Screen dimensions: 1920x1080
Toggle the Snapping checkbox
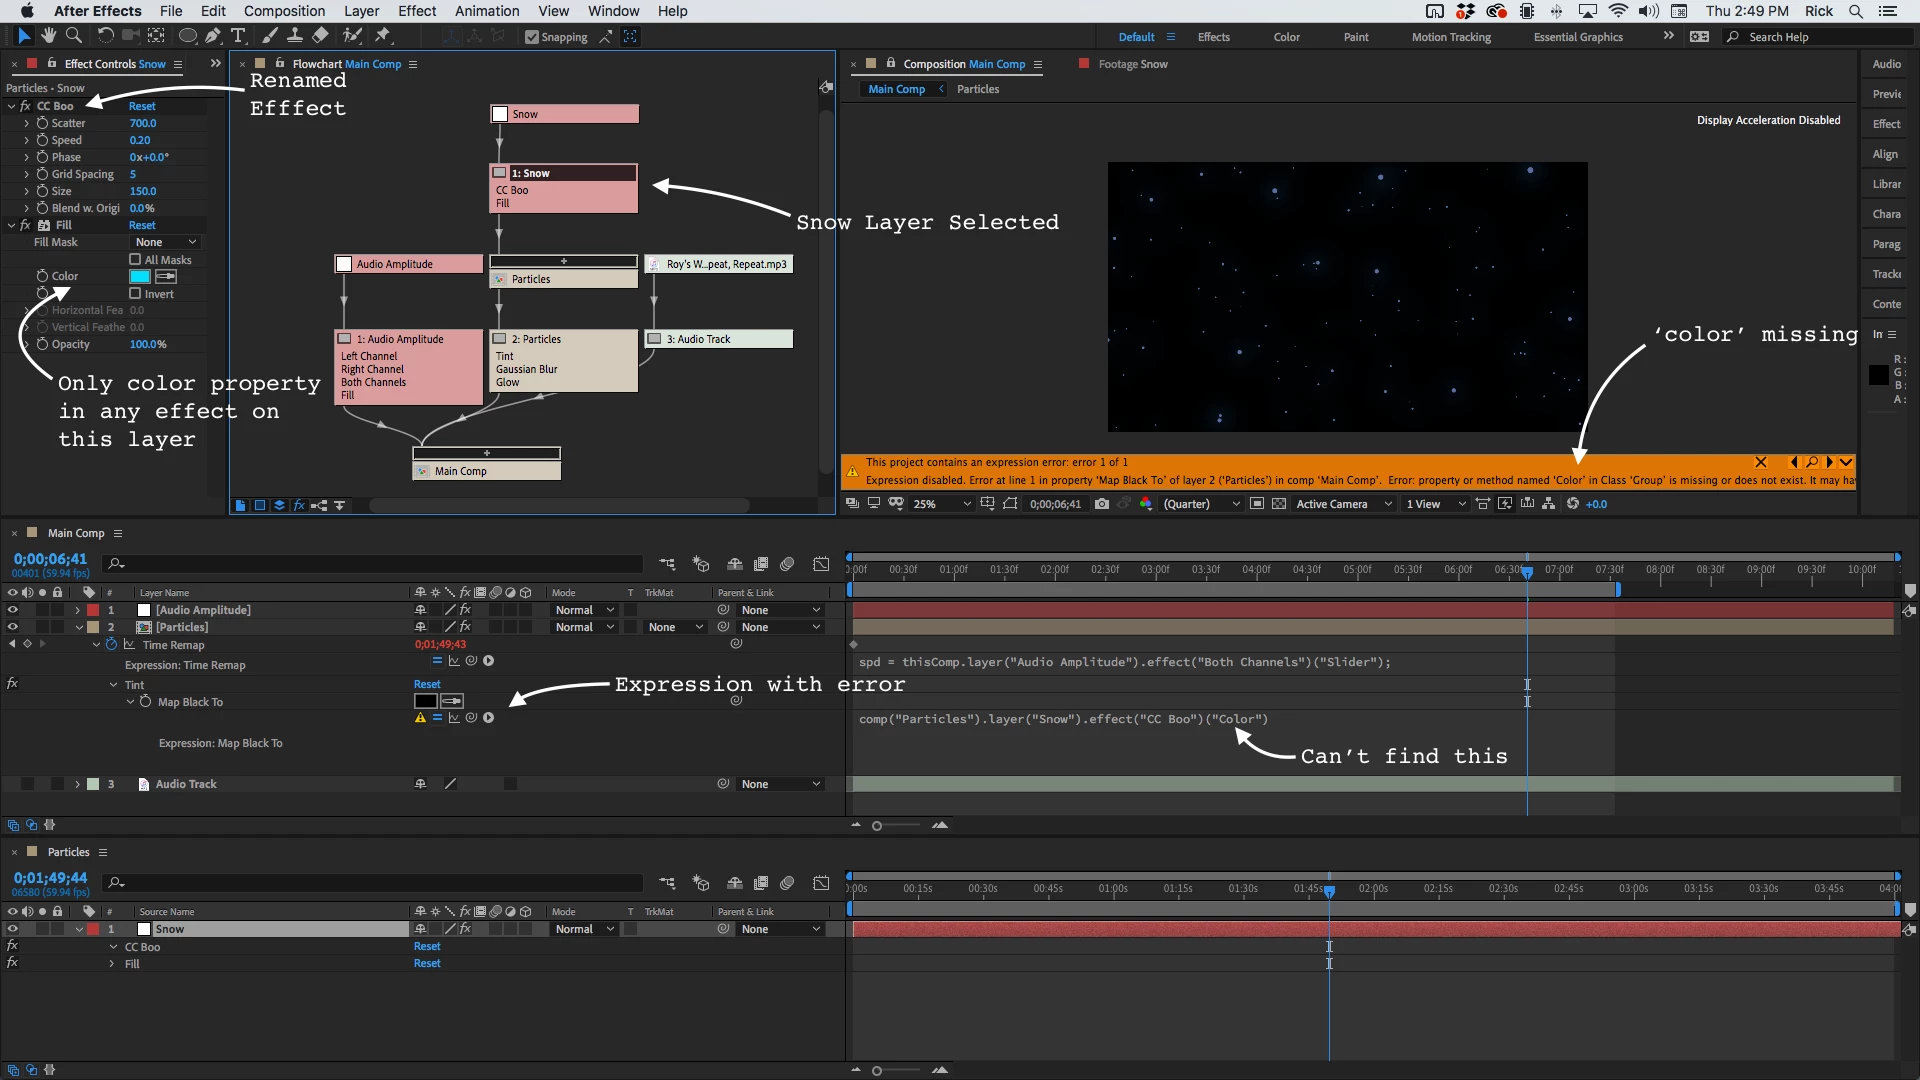click(x=532, y=37)
